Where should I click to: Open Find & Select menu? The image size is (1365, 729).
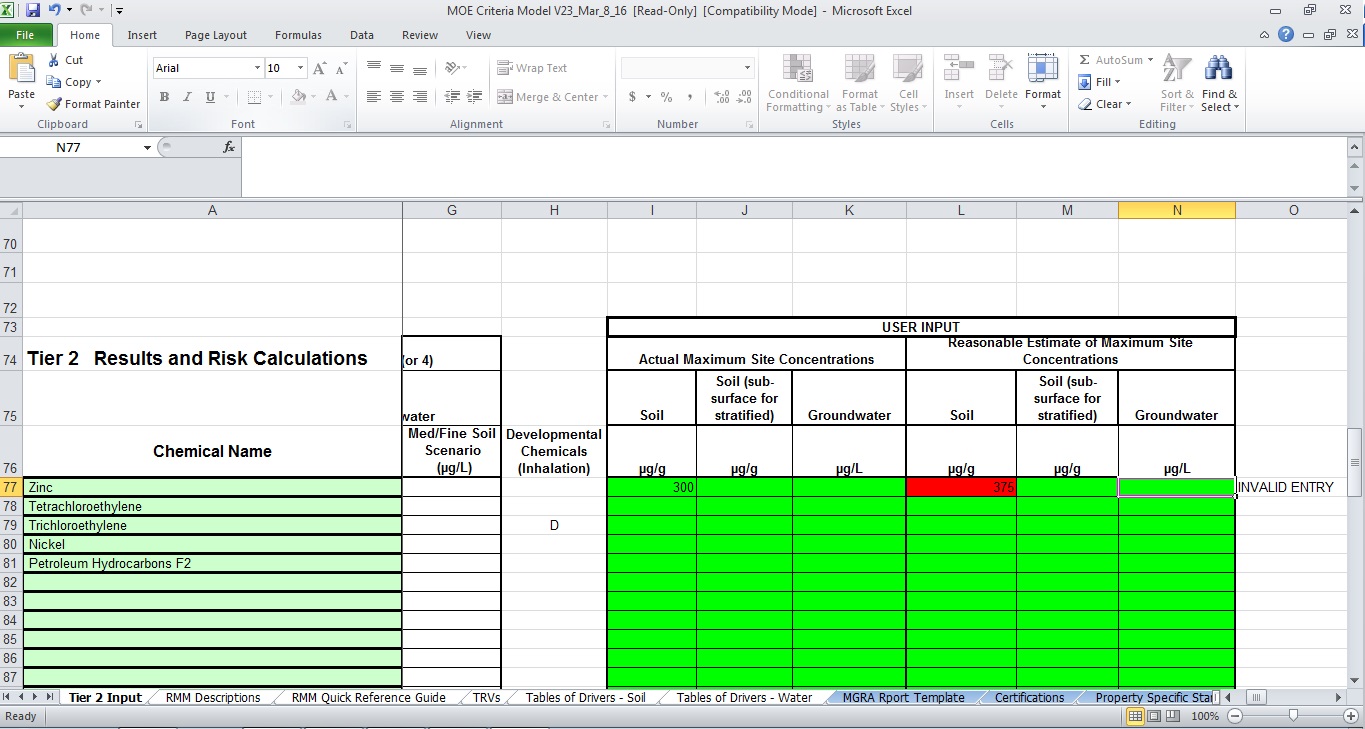pyautogui.click(x=1219, y=84)
